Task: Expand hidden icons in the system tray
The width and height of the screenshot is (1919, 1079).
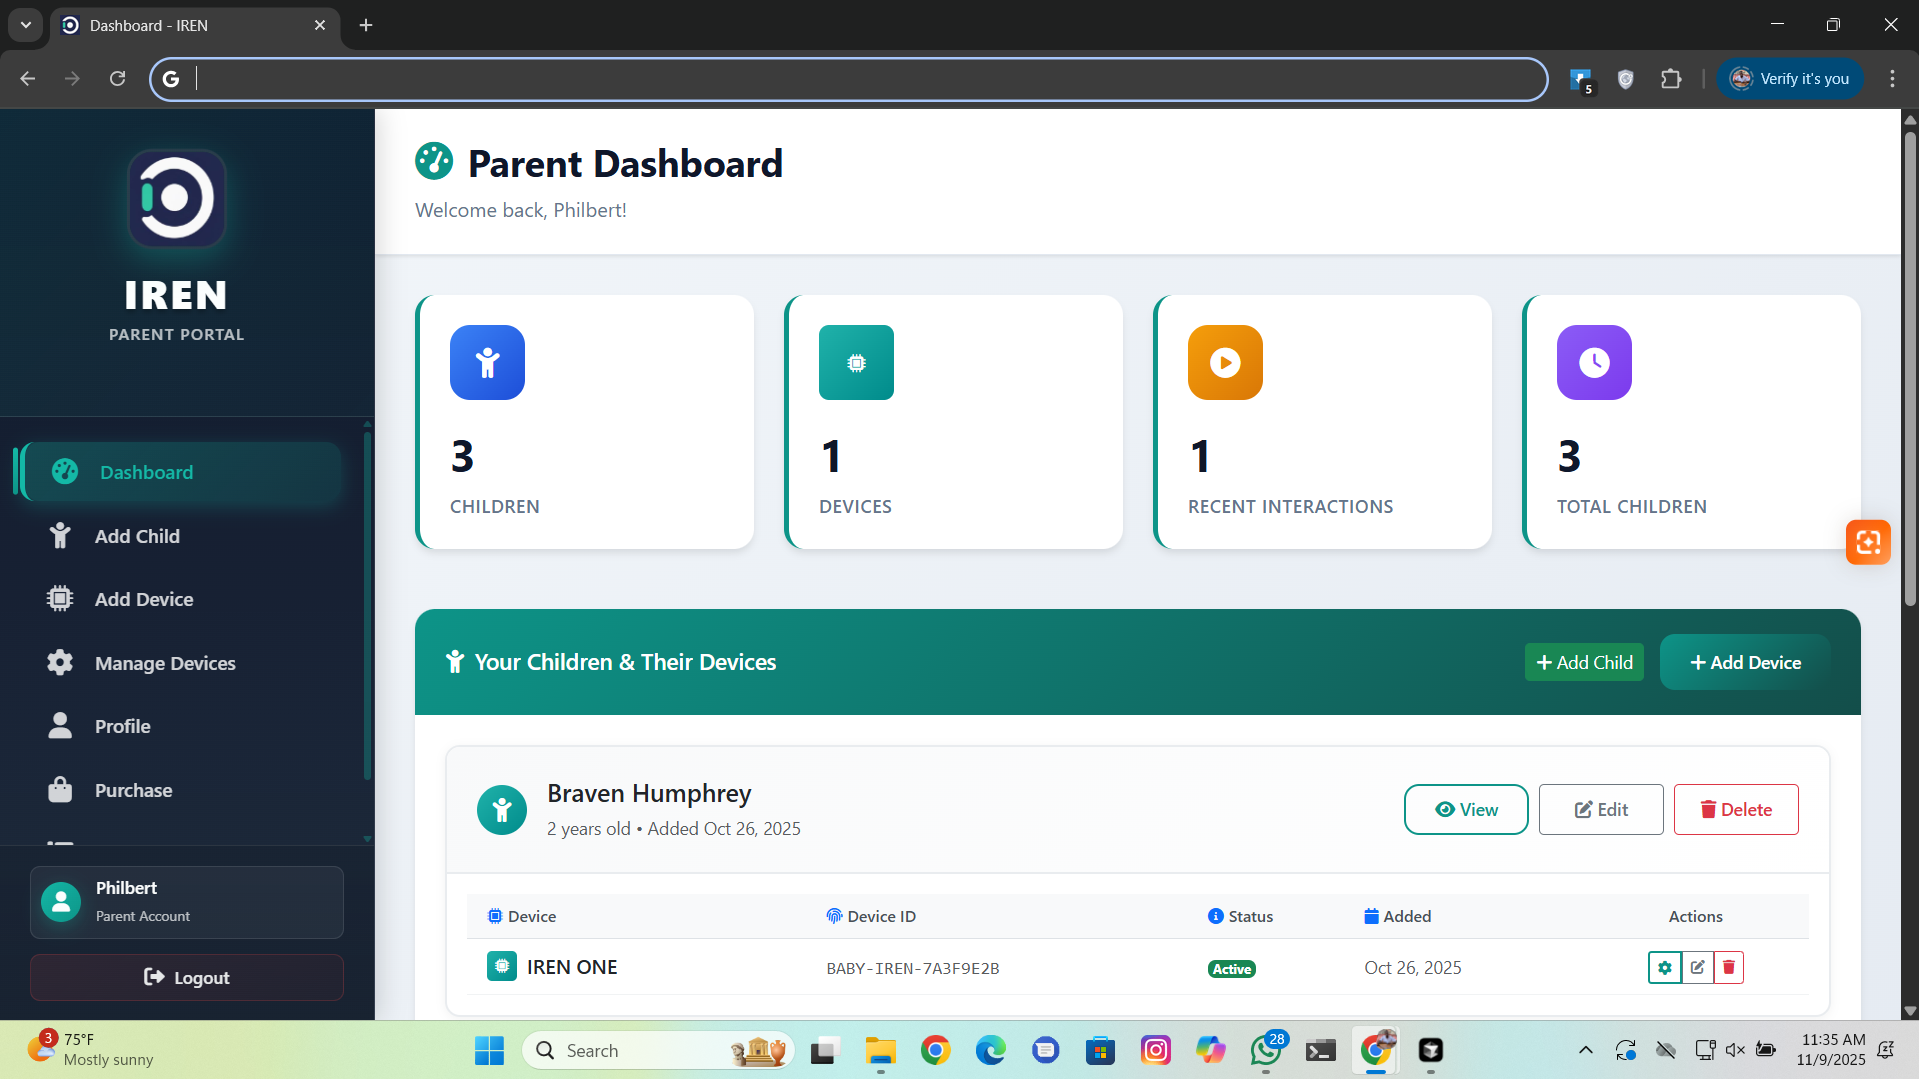Action: click(1585, 1050)
